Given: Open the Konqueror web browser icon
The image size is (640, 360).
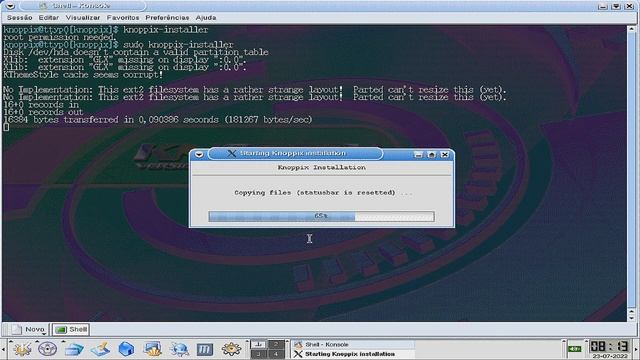Looking at the screenshot, I should coord(179,349).
